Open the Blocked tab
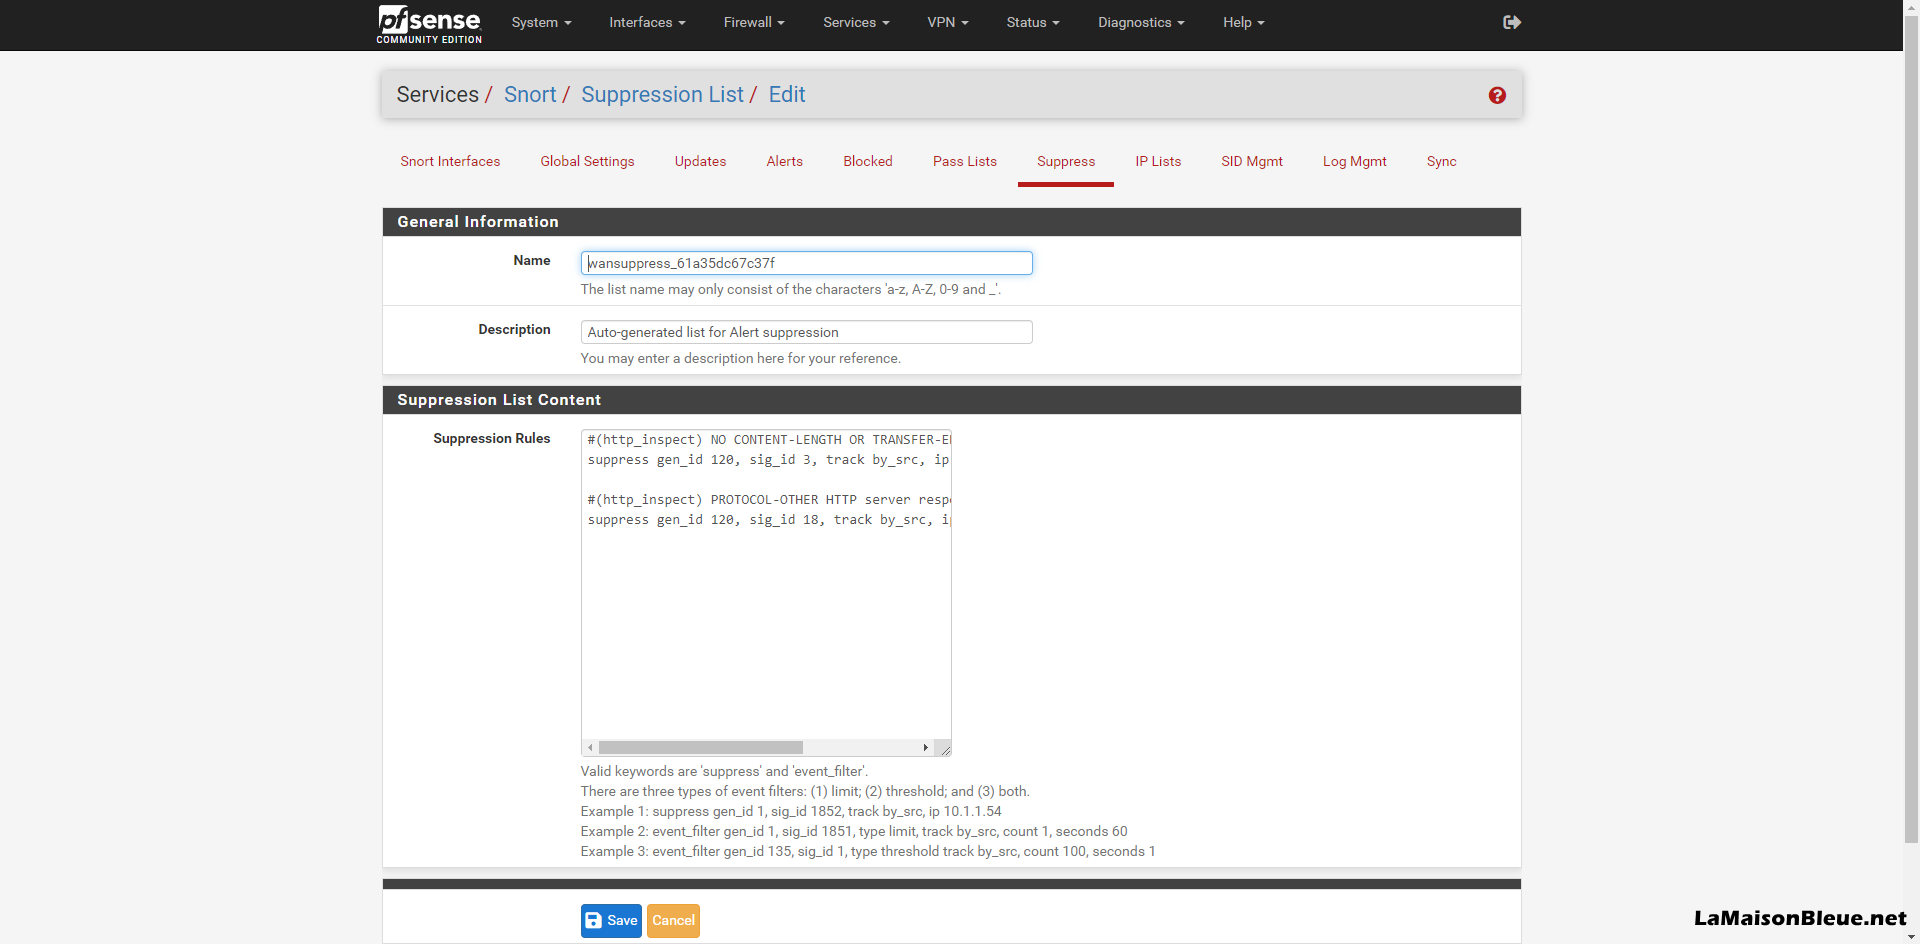 (x=867, y=161)
